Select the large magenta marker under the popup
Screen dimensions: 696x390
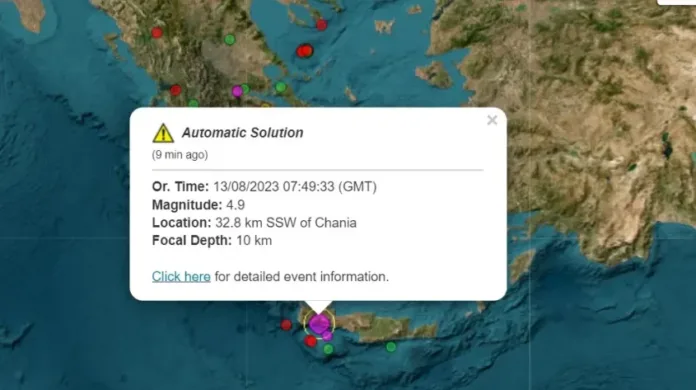point(319,324)
